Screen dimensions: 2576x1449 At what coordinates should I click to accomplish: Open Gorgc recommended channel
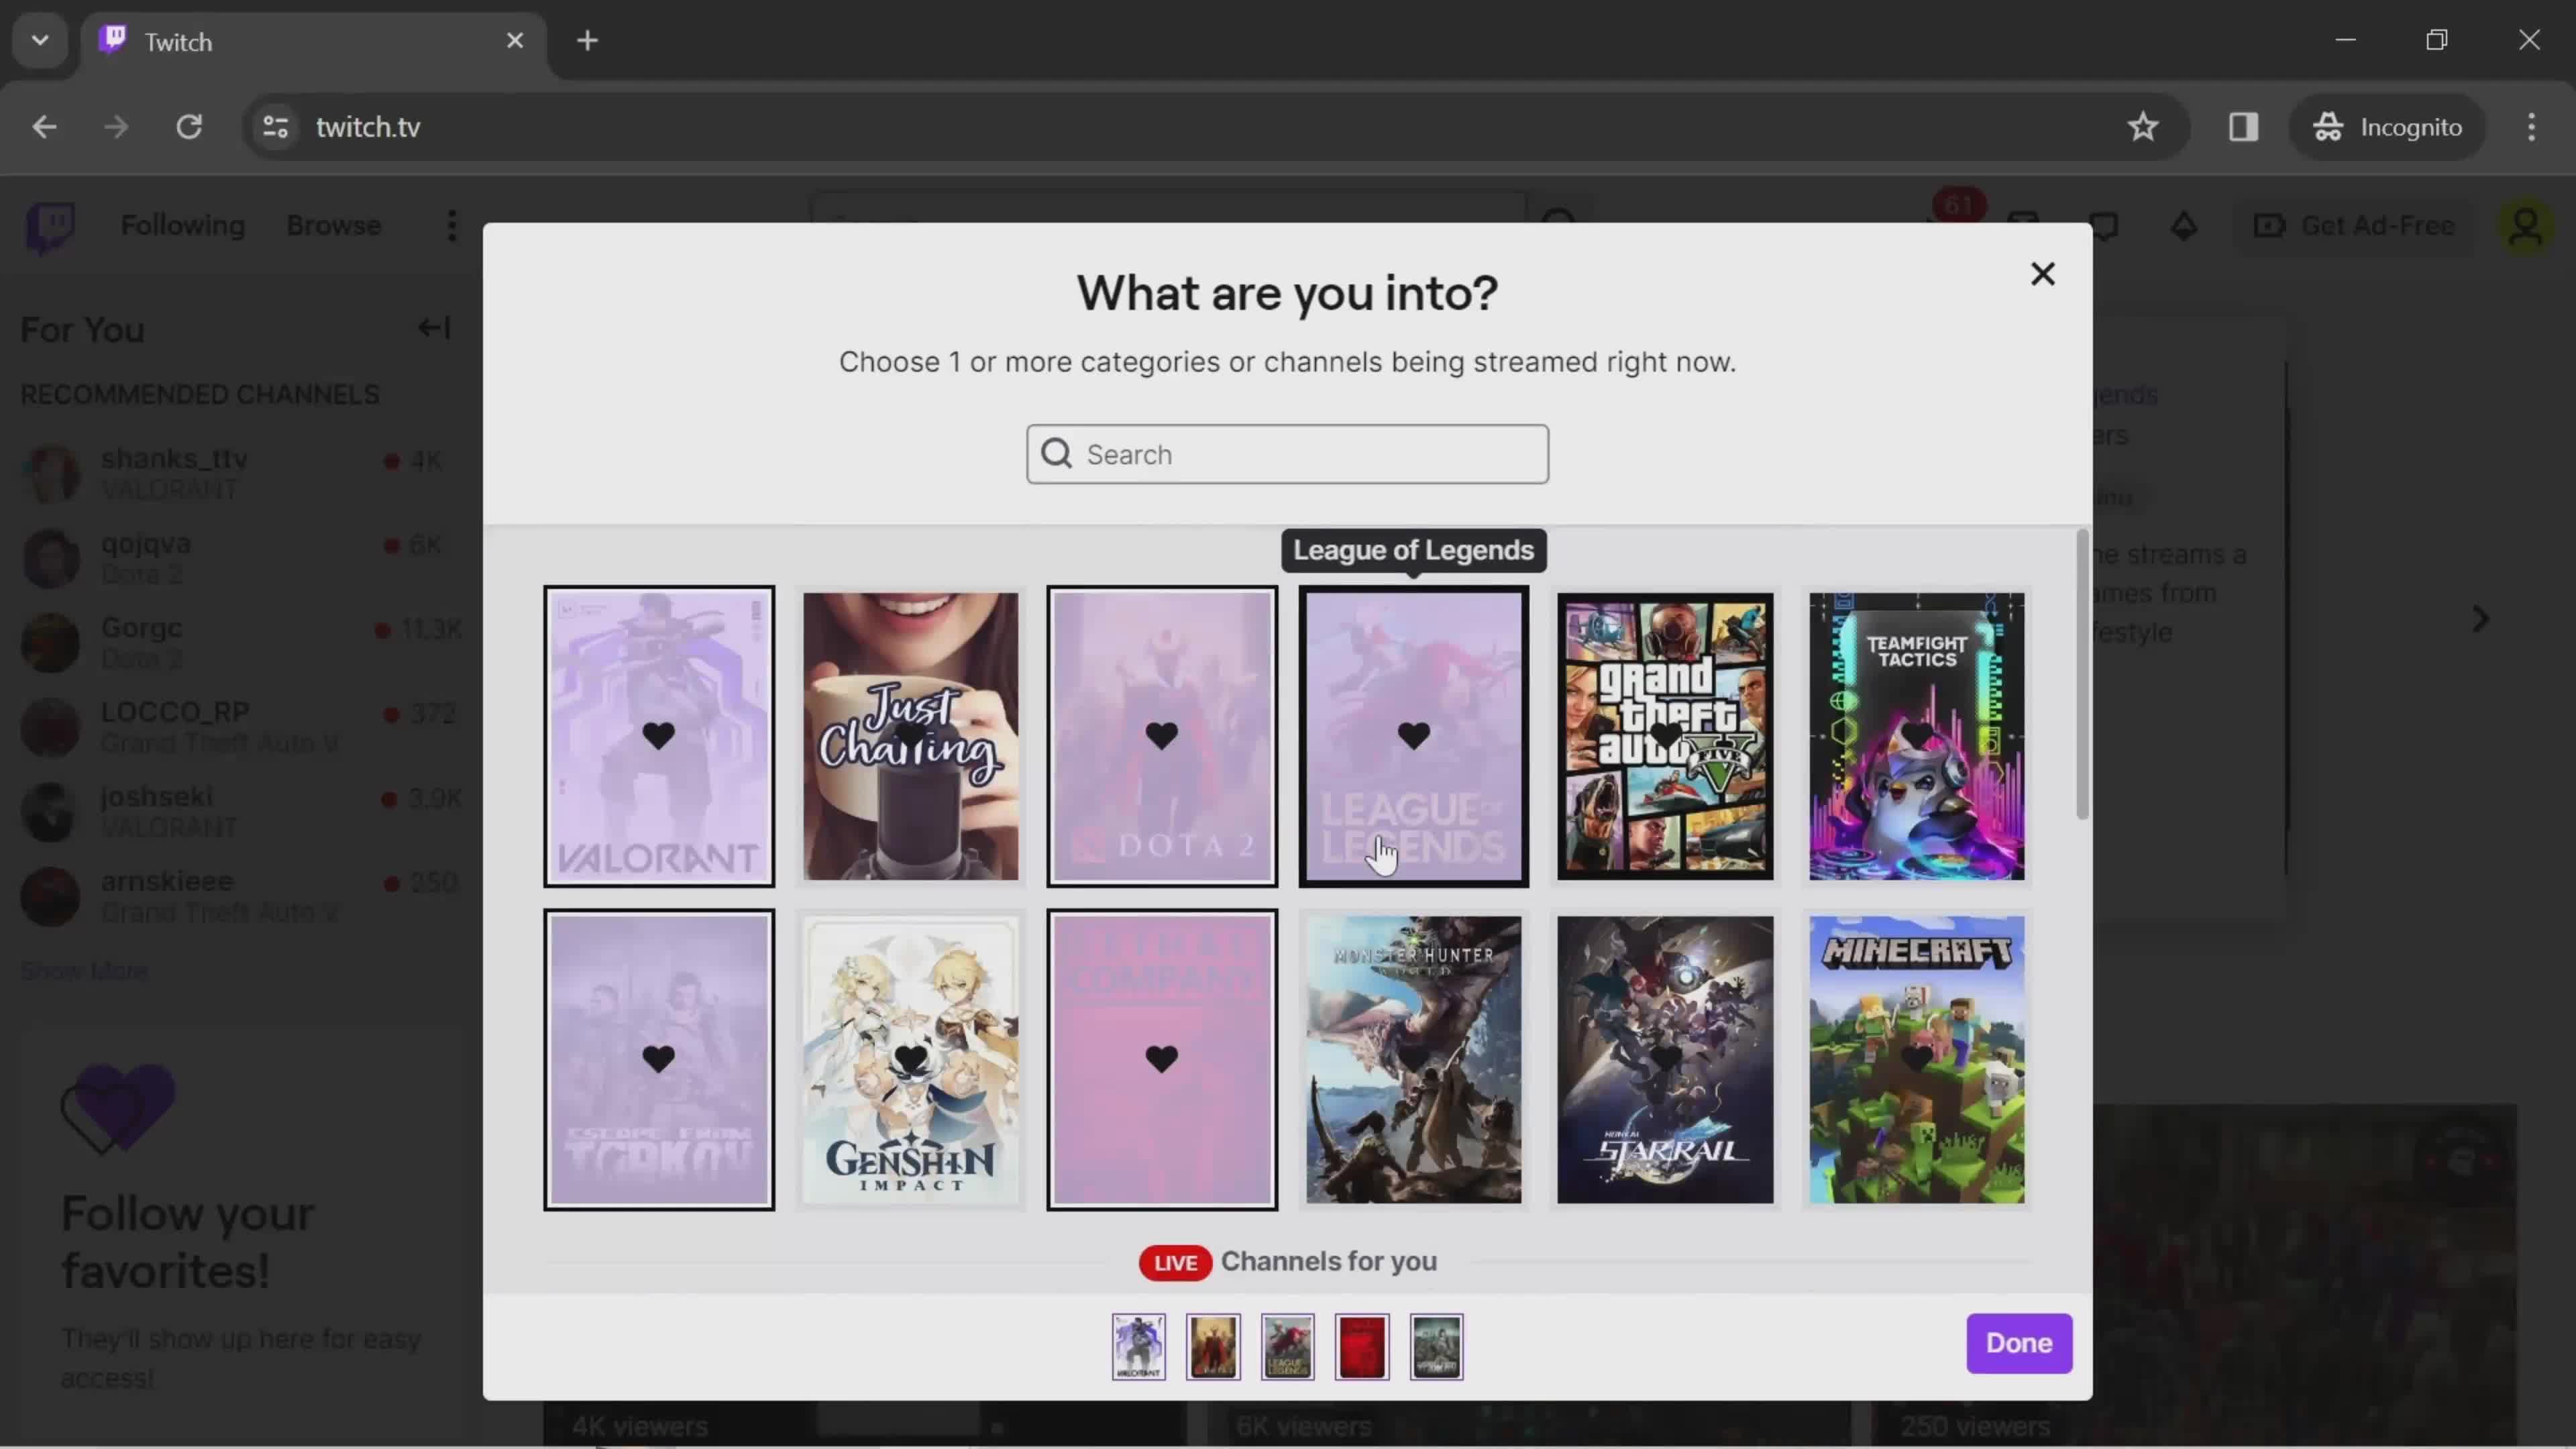tap(240, 642)
